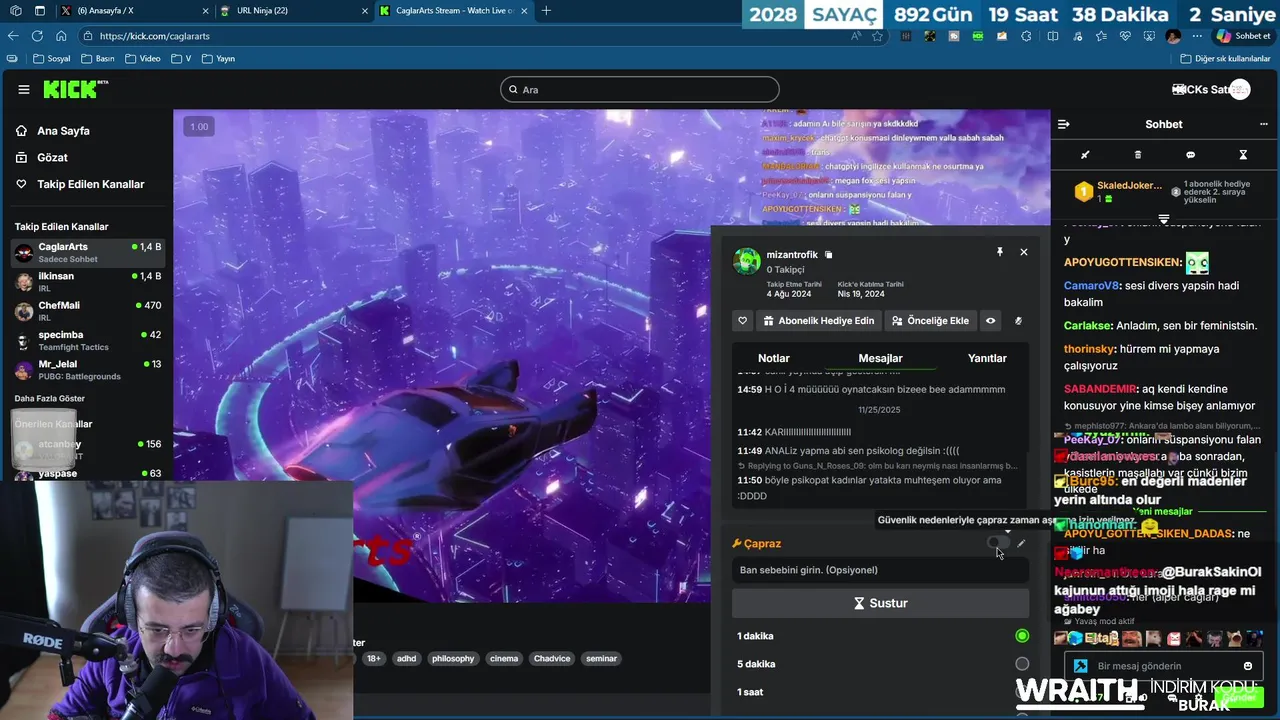Open Ana Sayfa in sidebar
Screen dimensions: 1280x720
tap(65, 131)
